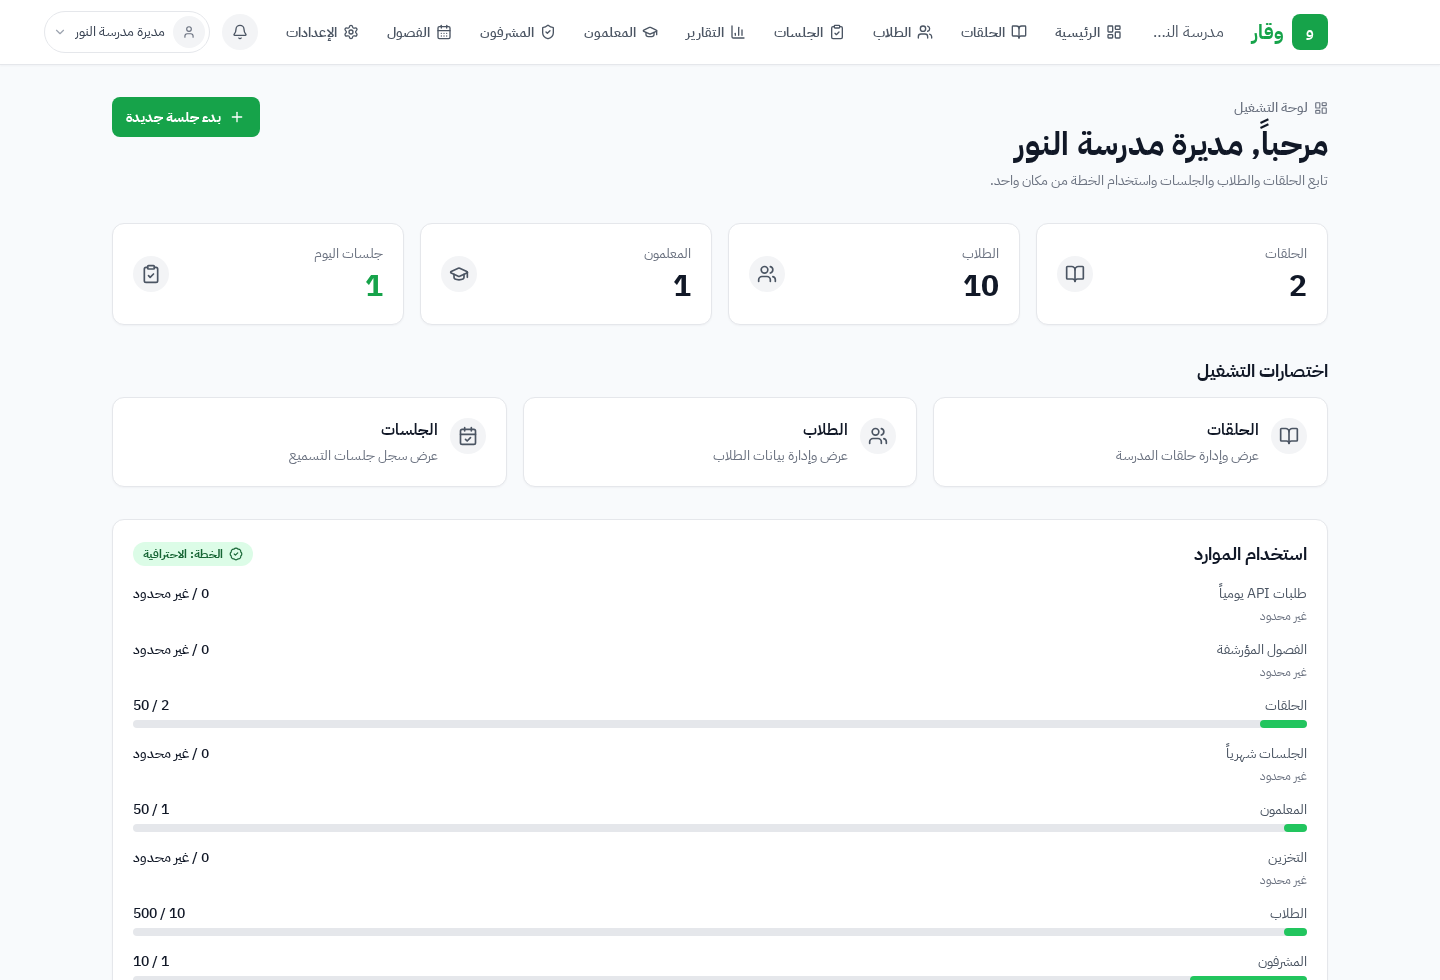Viewport: 1440px width, 980px height.
Task: Click the المعلمون usage progress bar
Action: (720, 828)
